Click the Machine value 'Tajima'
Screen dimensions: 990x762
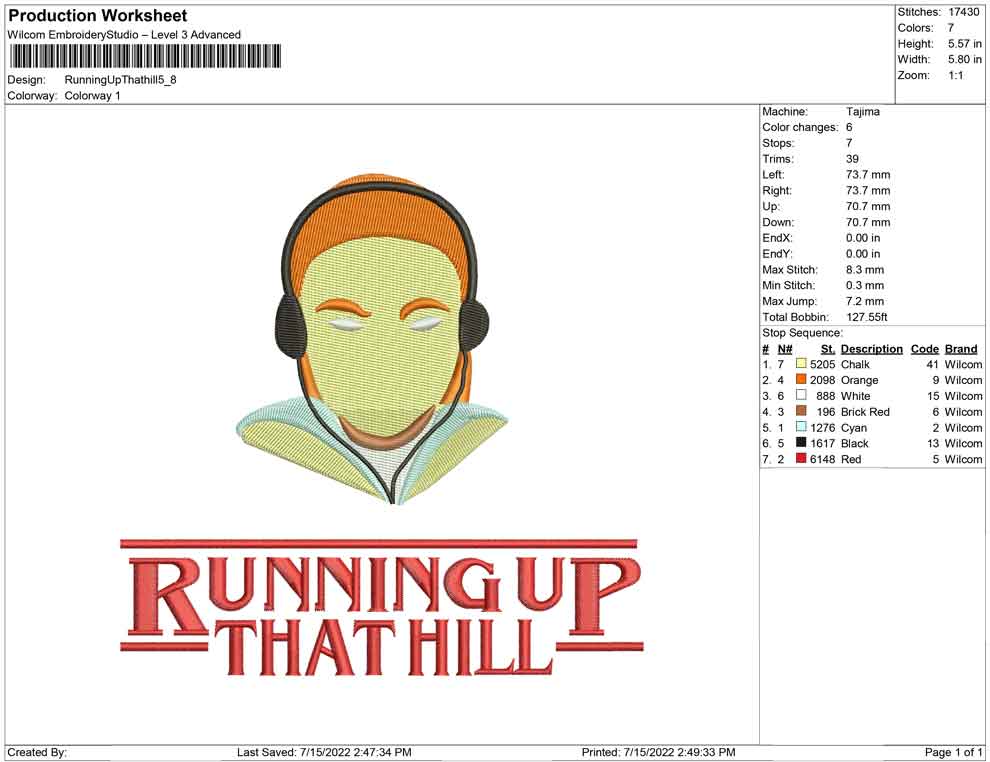[863, 111]
